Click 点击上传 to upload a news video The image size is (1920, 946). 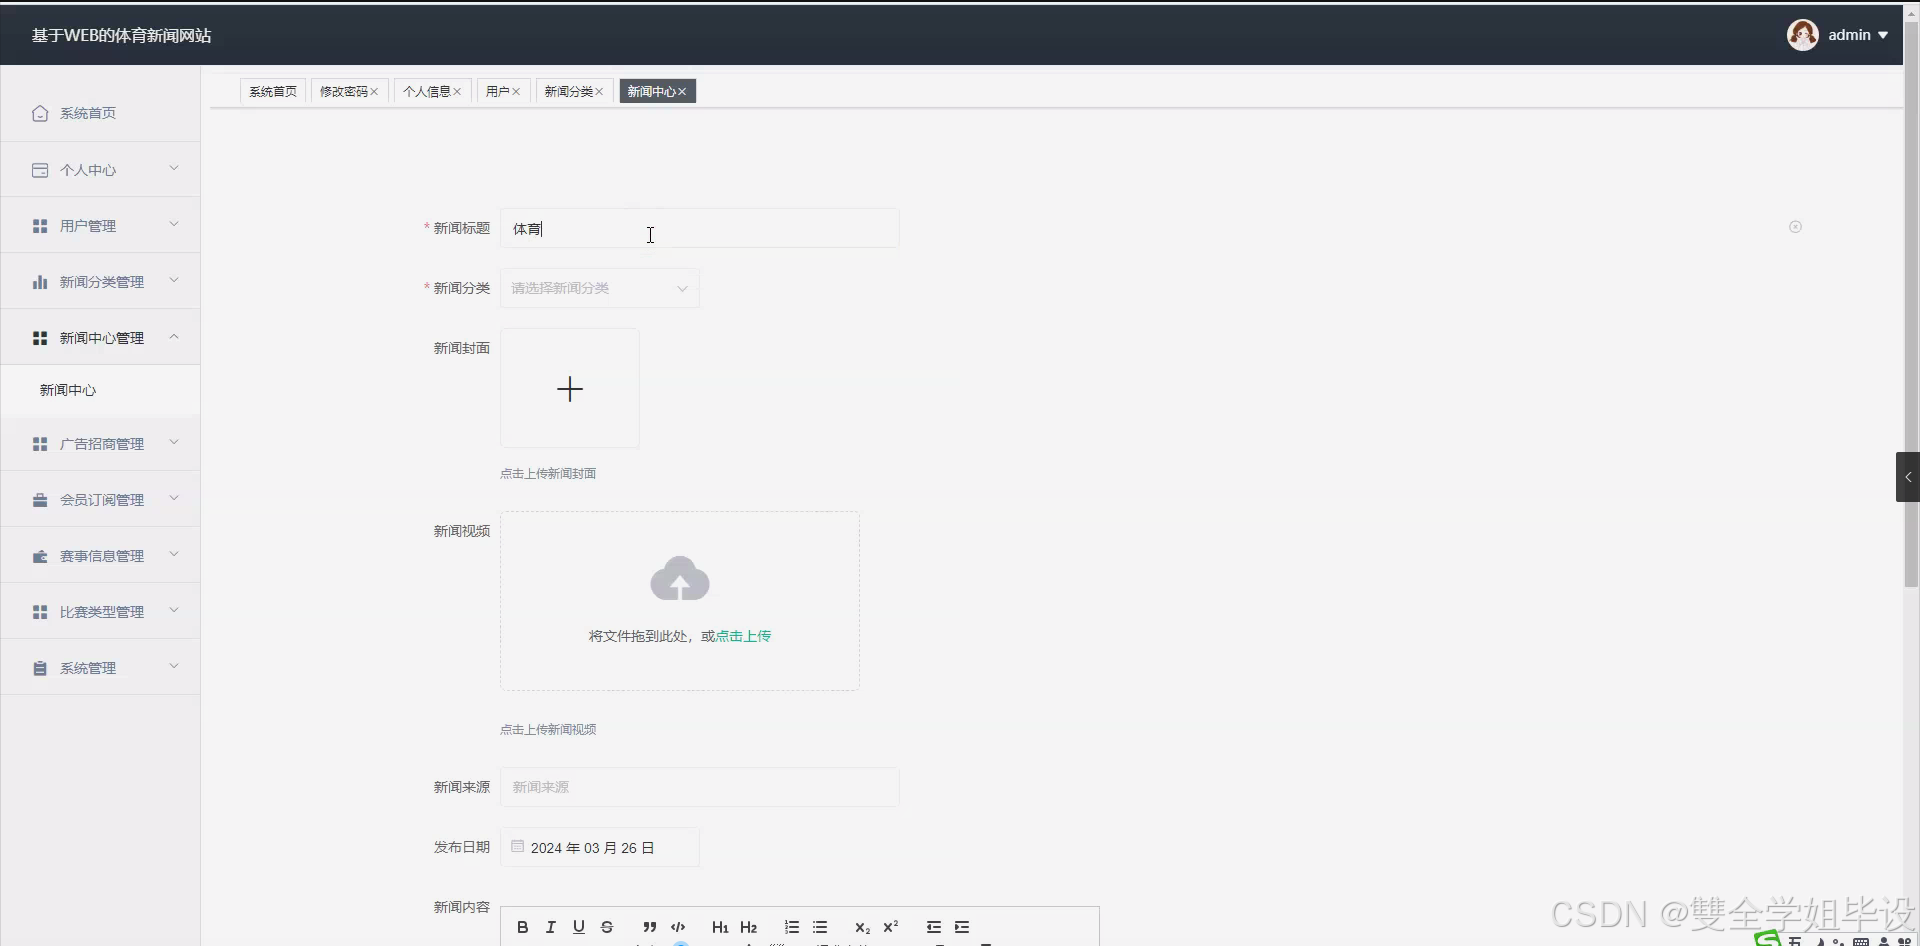742,635
